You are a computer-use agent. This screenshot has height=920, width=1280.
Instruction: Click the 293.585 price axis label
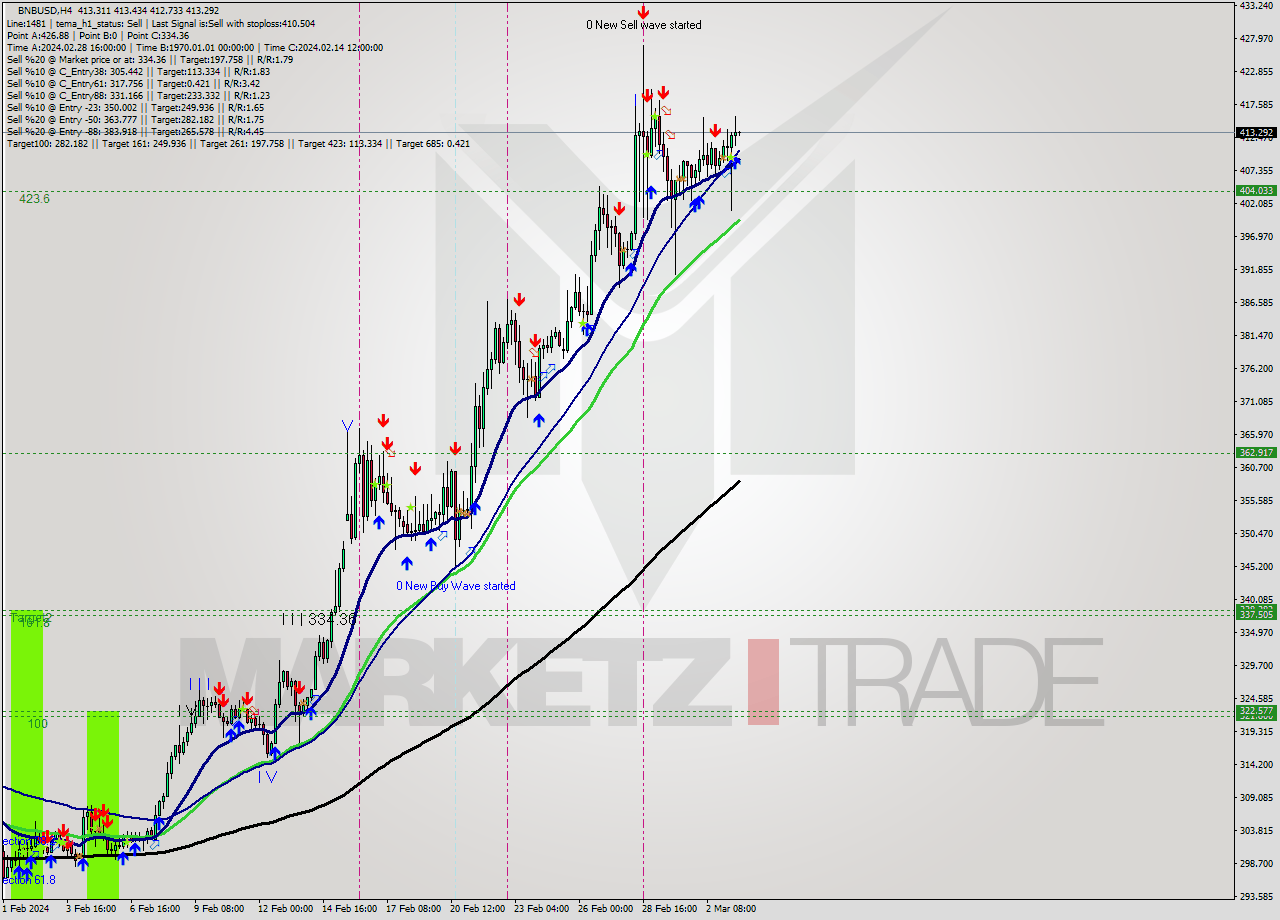pos(1256,896)
